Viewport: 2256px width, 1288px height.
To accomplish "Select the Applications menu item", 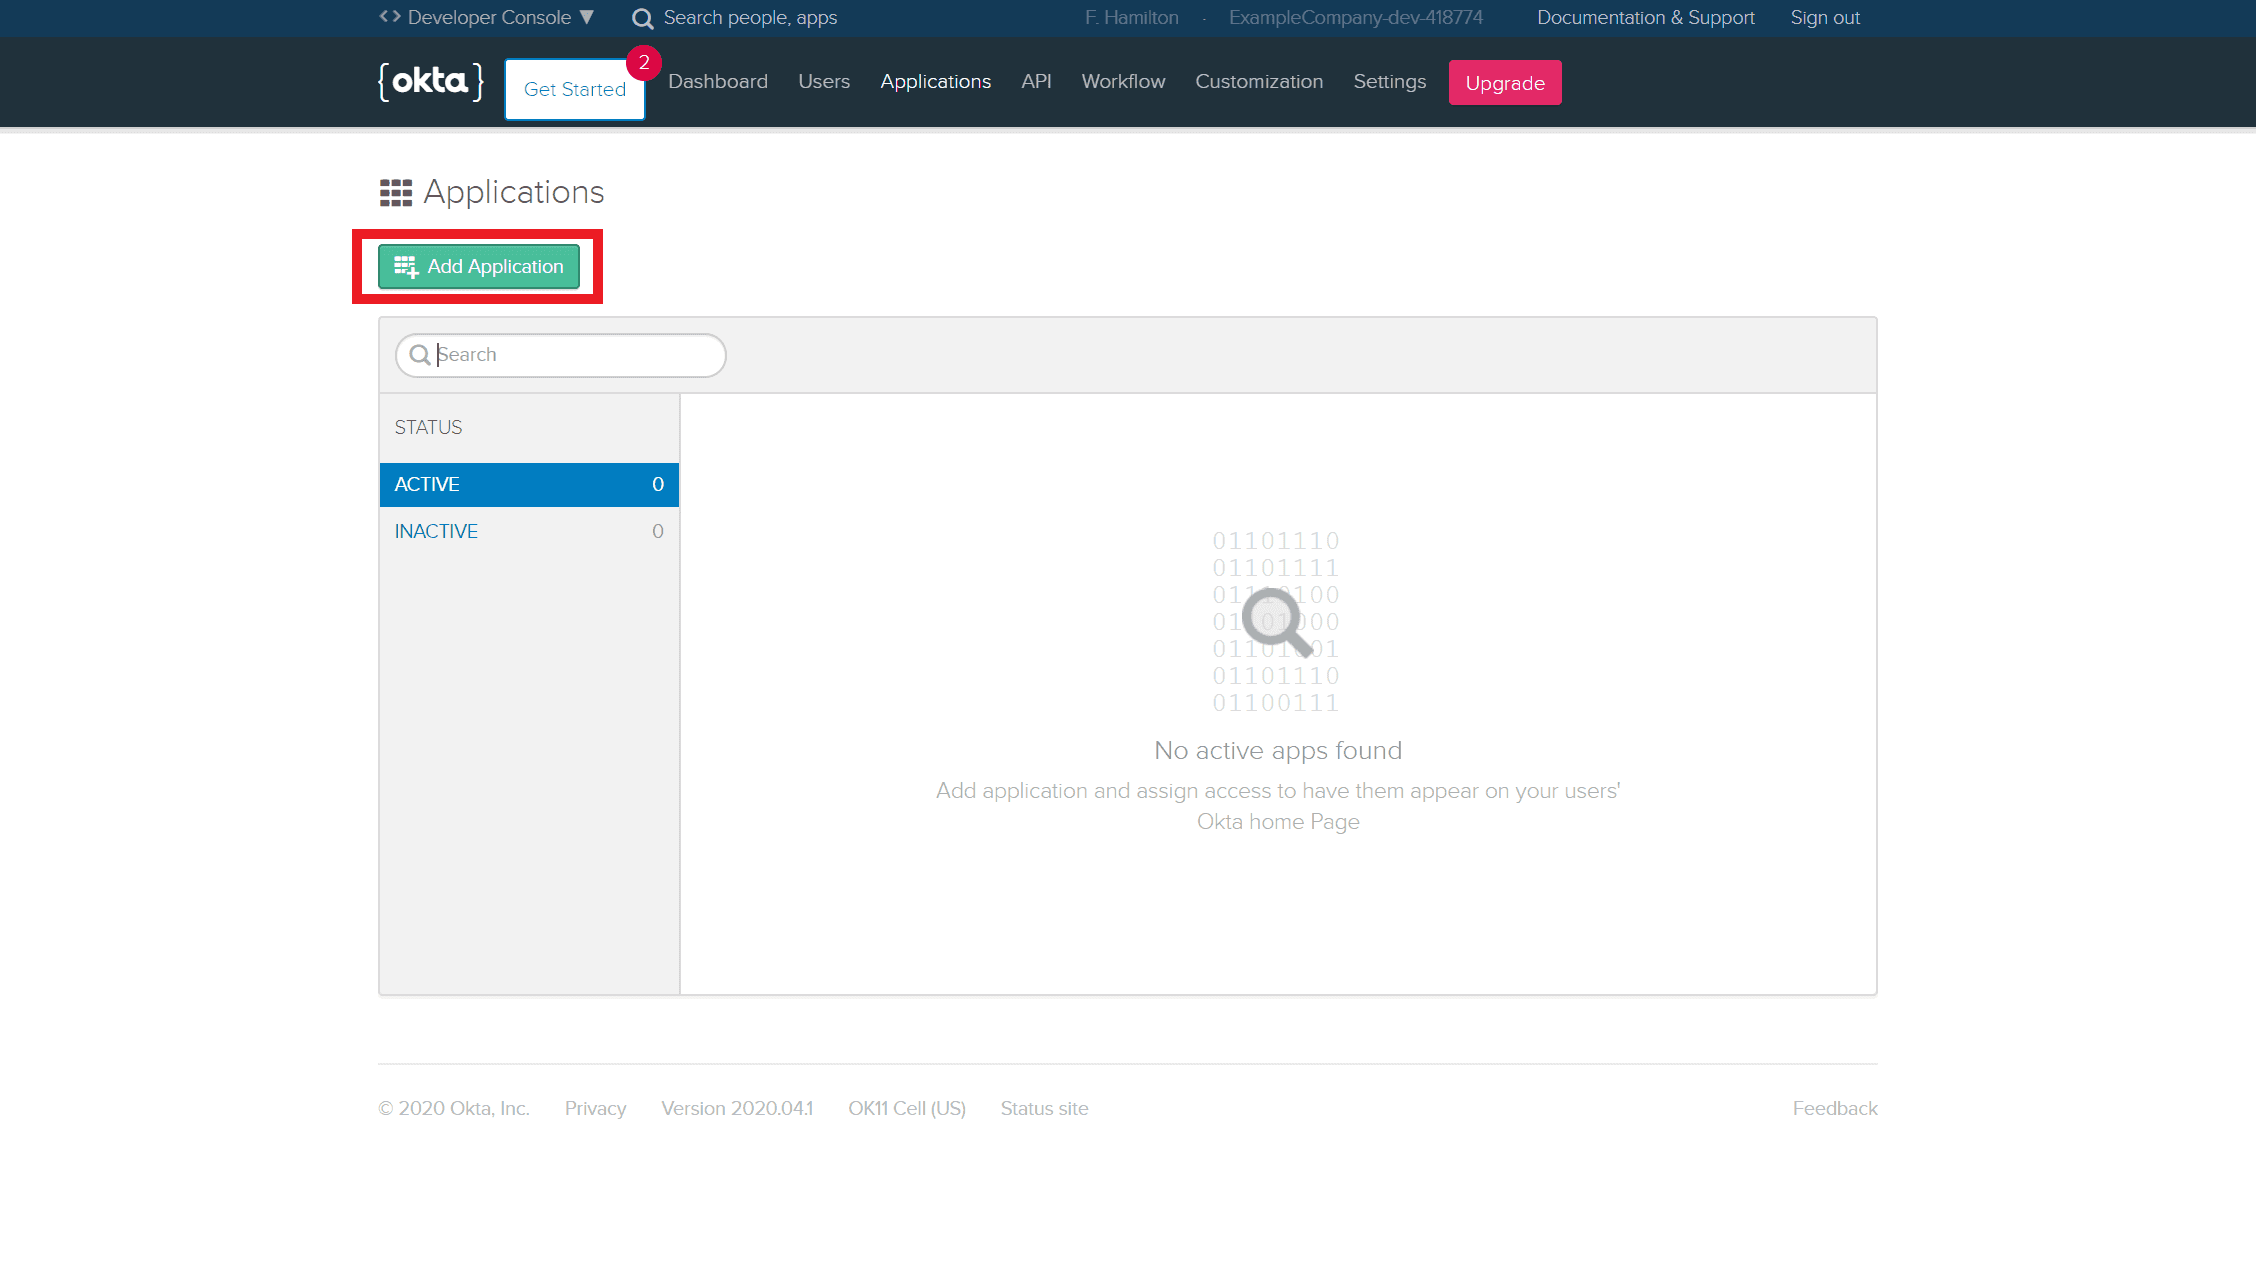I will 936,81.
